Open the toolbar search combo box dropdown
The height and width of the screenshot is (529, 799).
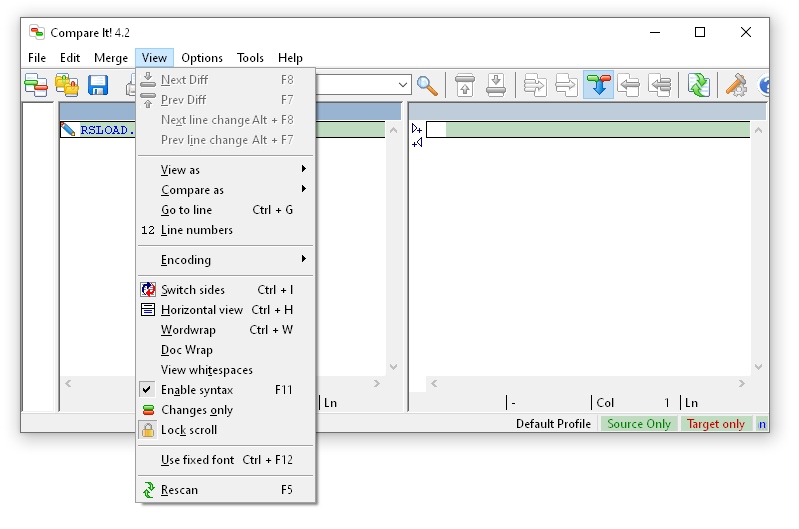(x=403, y=85)
